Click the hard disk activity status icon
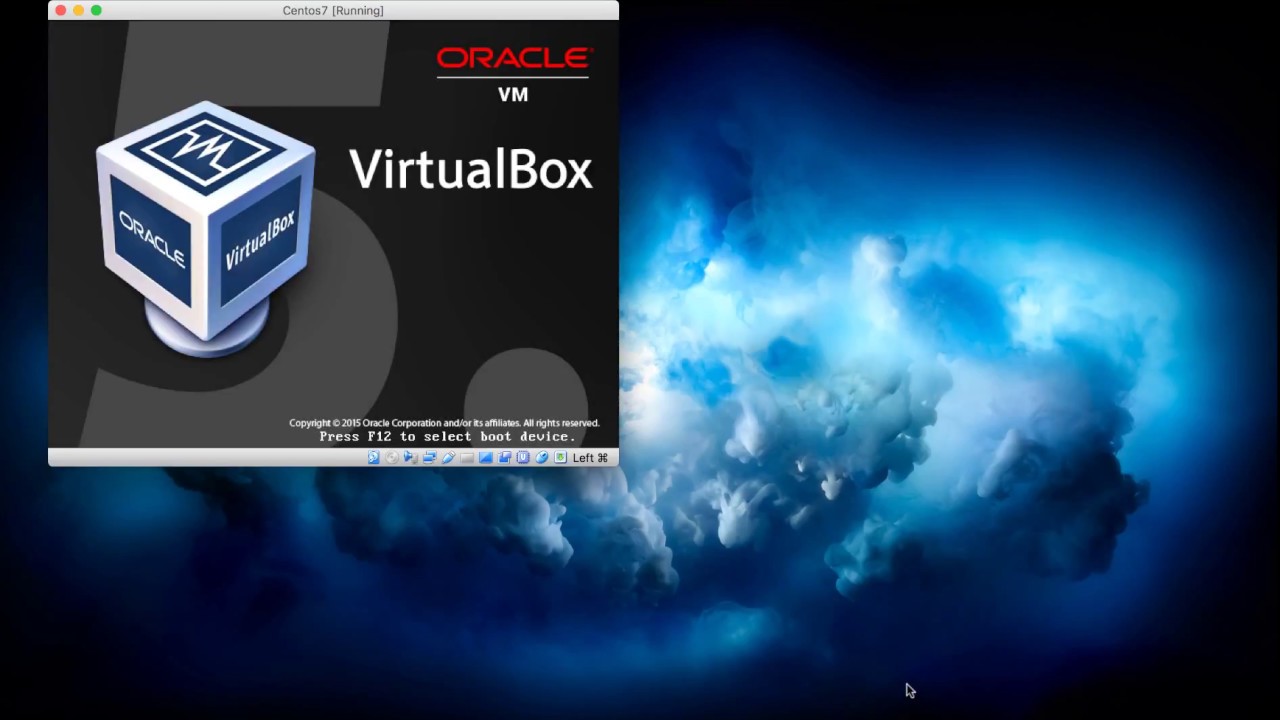The height and width of the screenshot is (720, 1280). pyautogui.click(x=374, y=457)
